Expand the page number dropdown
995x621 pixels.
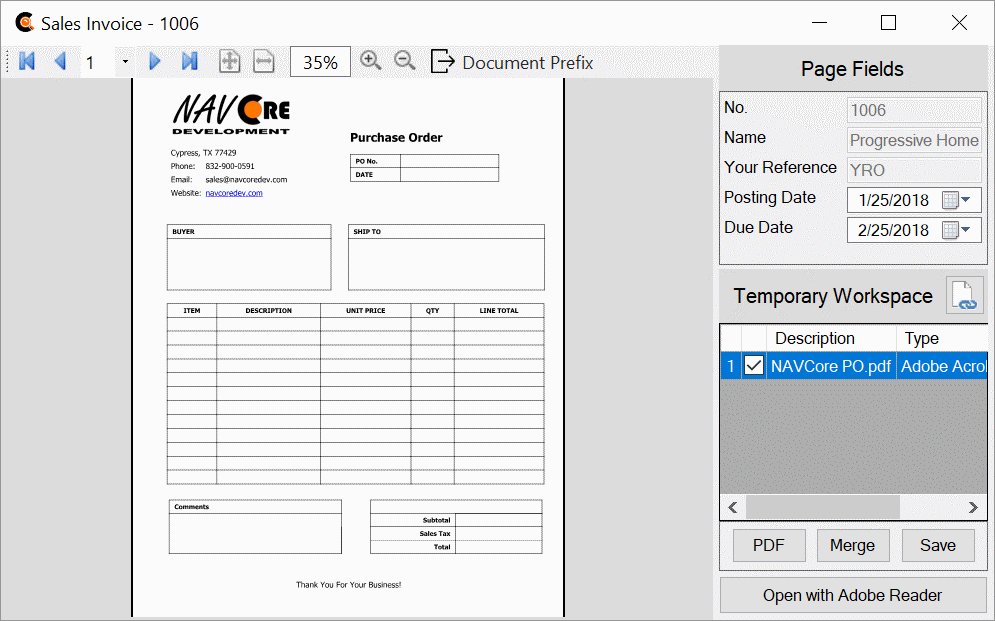[x=124, y=62]
